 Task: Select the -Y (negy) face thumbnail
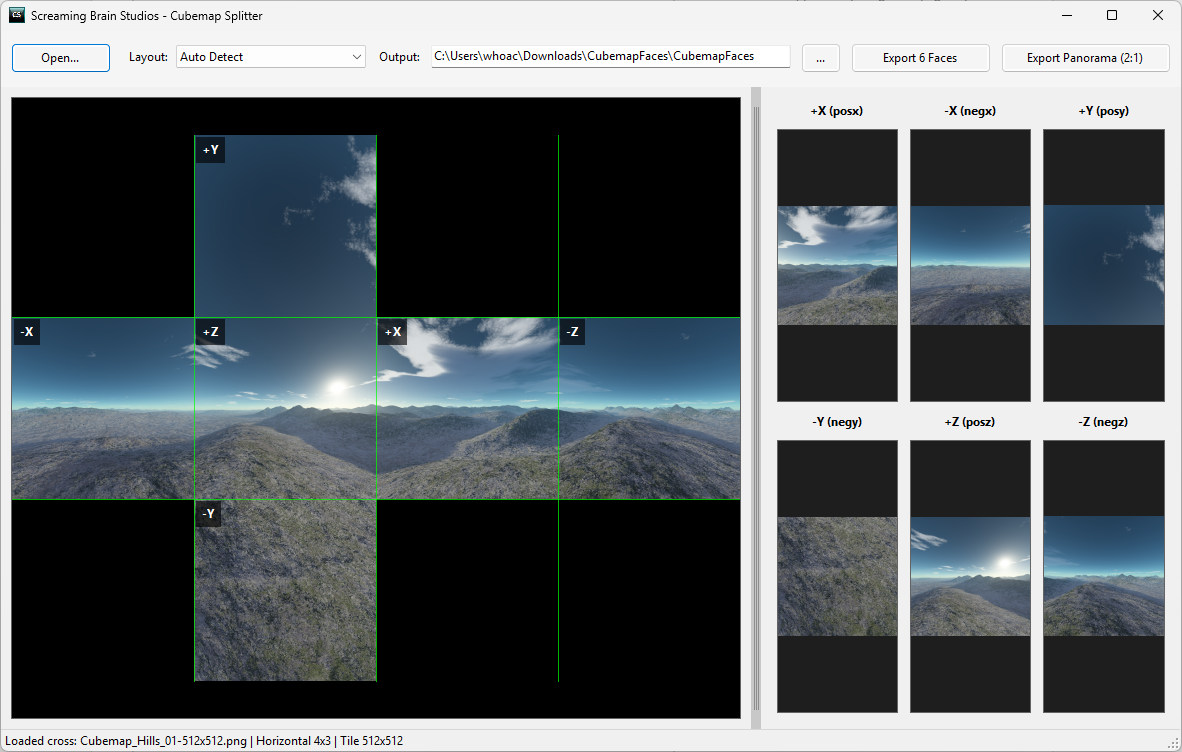837,576
